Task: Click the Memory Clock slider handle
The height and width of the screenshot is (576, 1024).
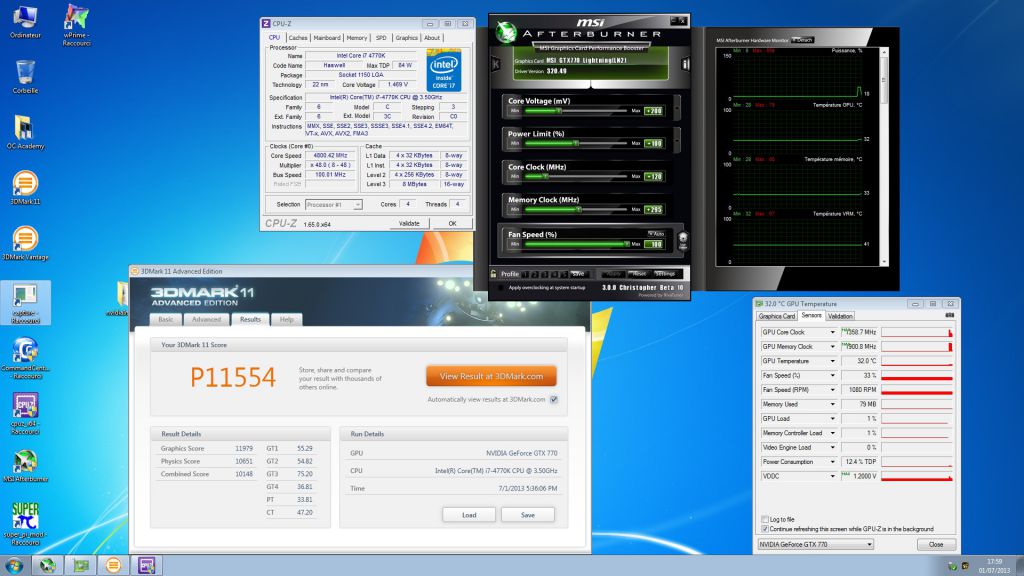Action: (578, 210)
